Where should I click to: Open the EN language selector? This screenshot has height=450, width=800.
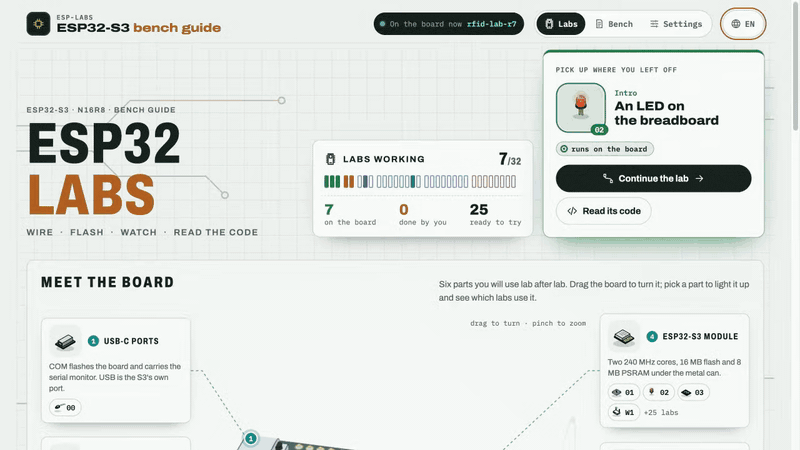743,24
